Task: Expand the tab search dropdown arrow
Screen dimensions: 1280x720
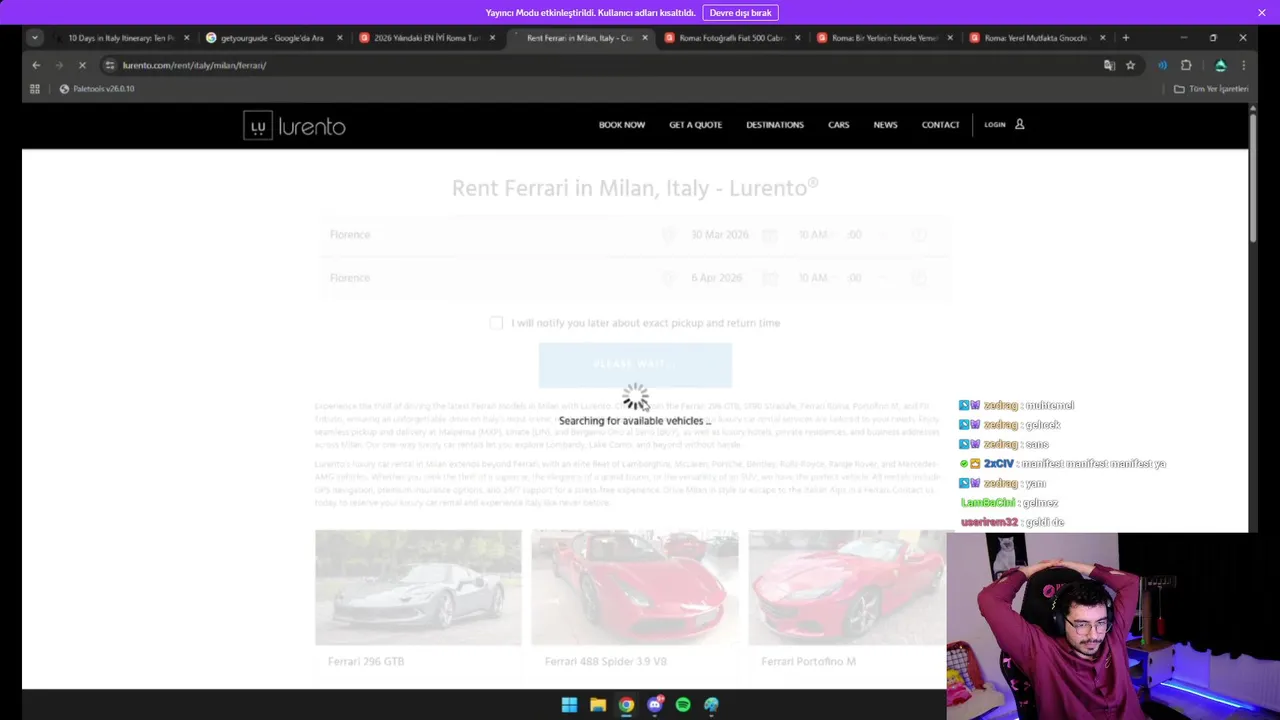Action: 35,38
